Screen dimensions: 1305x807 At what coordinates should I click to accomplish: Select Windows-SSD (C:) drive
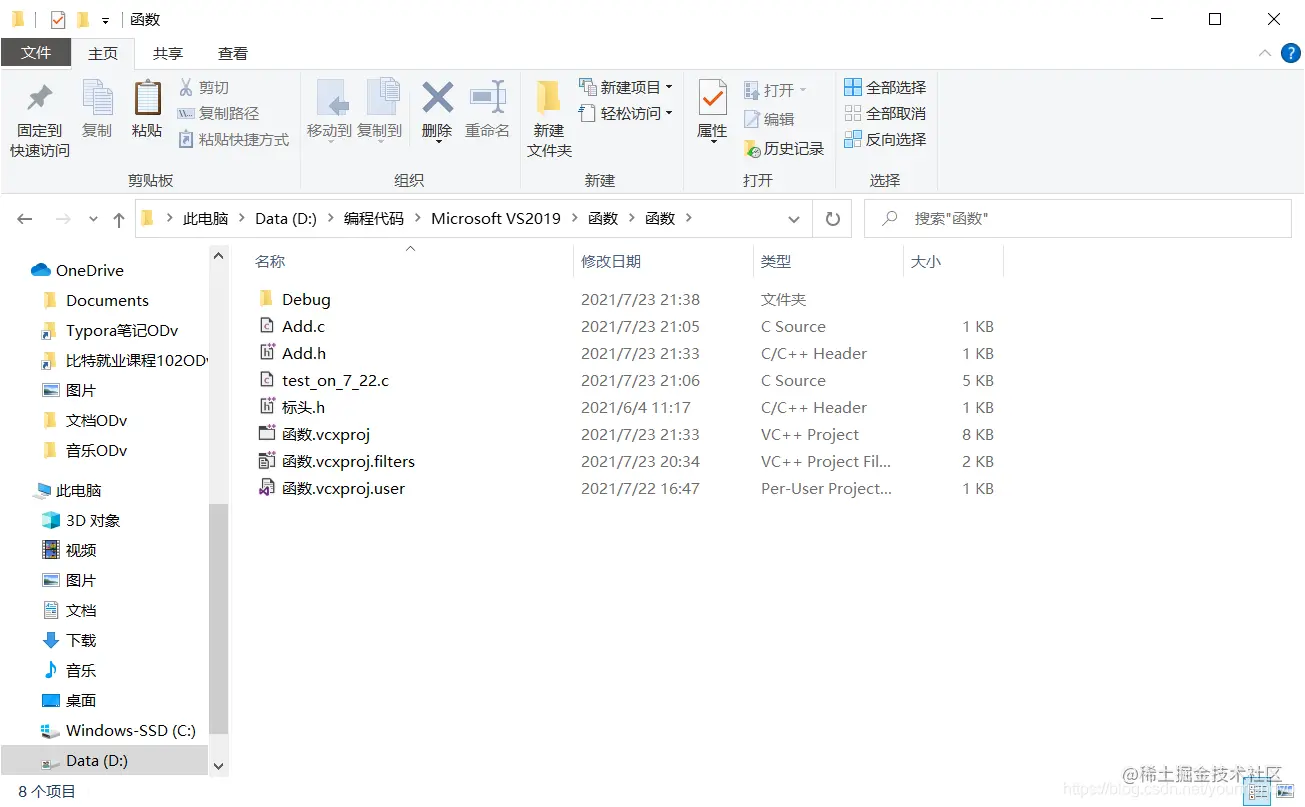tap(118, 731)
